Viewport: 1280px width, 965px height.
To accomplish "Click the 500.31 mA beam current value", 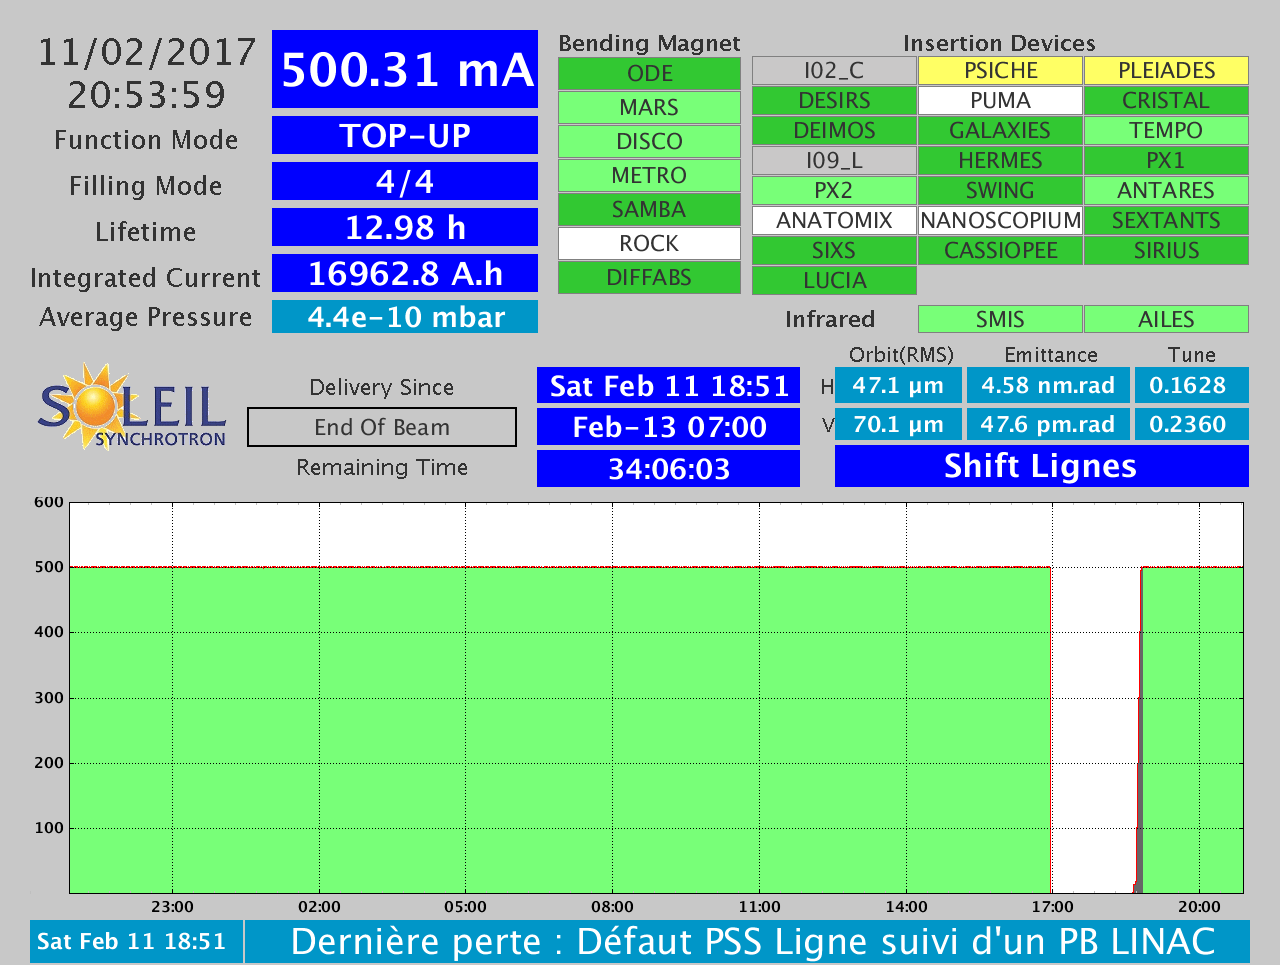I will [405, 69].
